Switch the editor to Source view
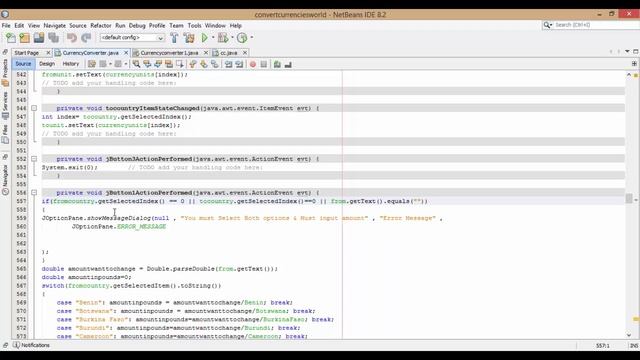 [x=23, y=64]
